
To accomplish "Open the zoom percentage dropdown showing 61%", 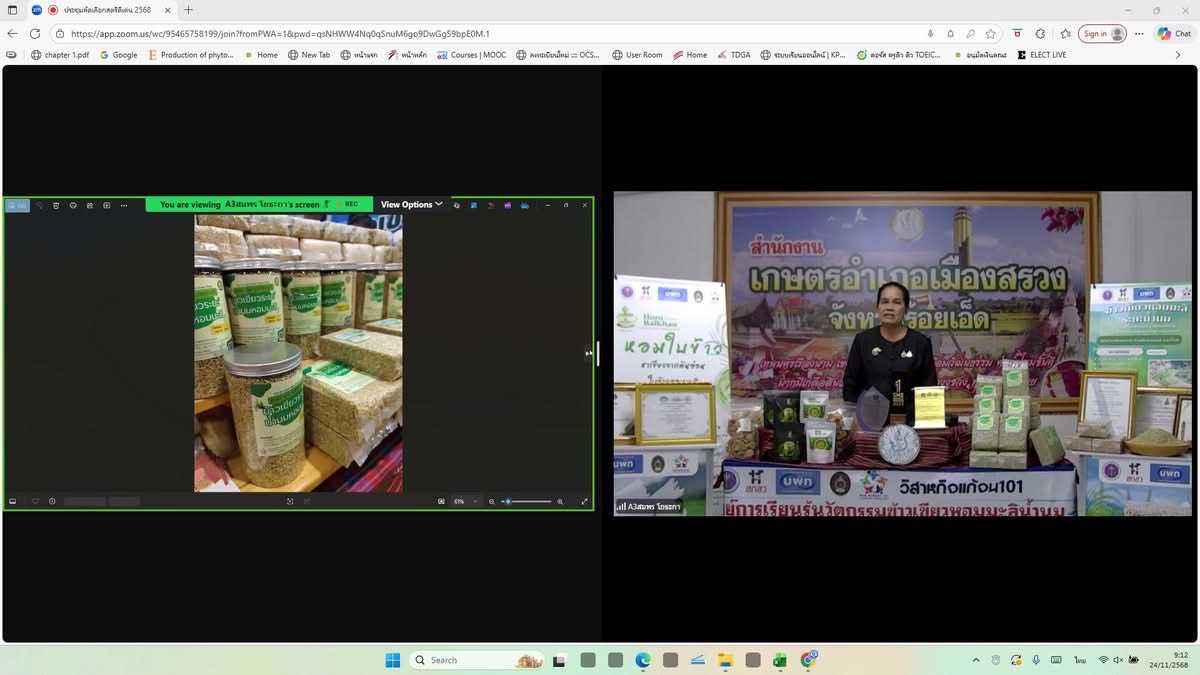I will 465,501.
